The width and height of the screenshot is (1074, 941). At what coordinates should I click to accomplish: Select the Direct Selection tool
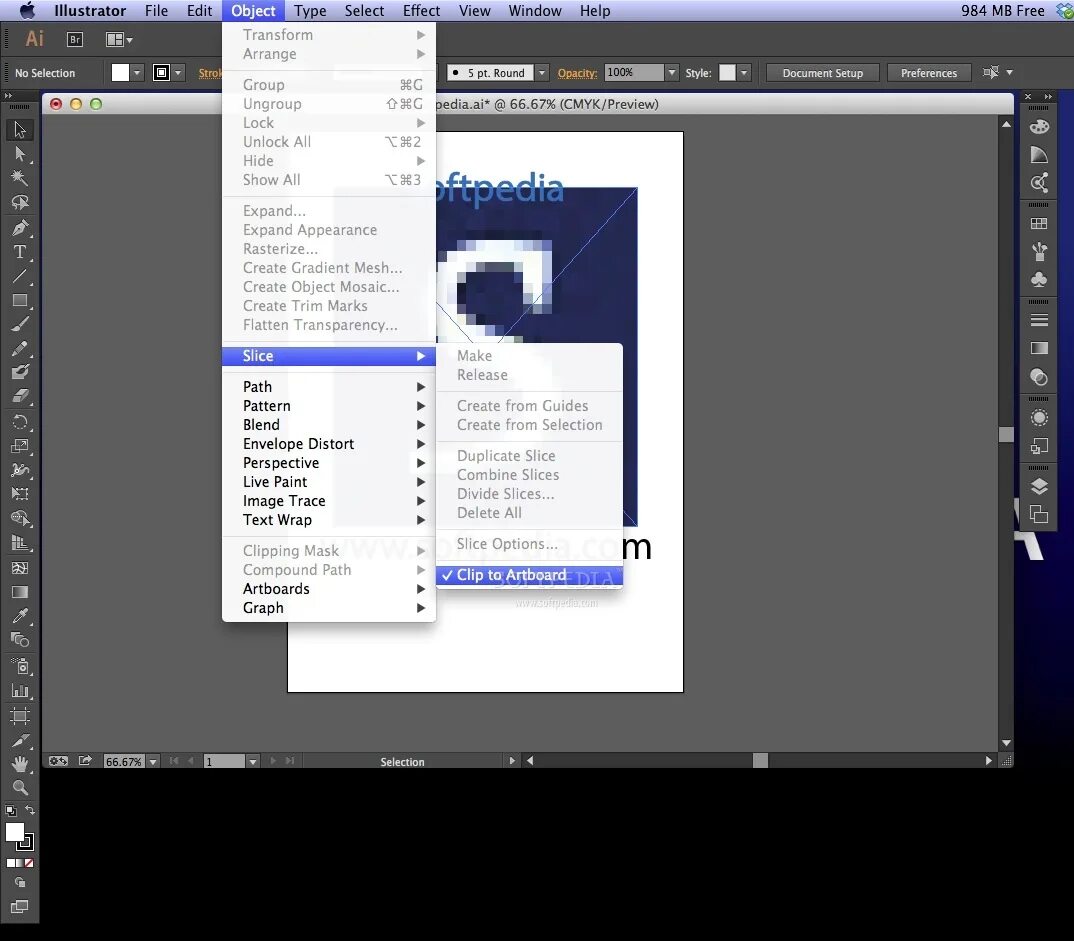[x=20, y=154]
